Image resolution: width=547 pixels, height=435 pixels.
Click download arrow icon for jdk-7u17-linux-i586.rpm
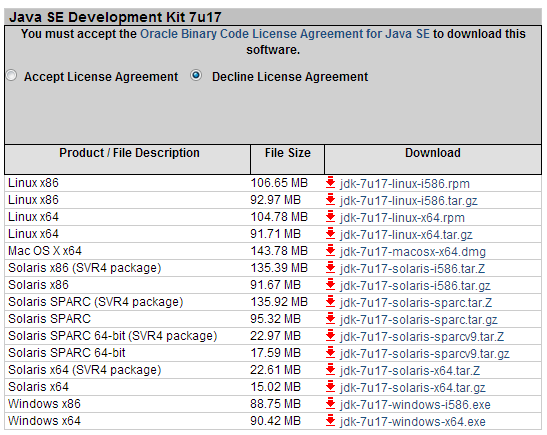click(x=330, y=183)
